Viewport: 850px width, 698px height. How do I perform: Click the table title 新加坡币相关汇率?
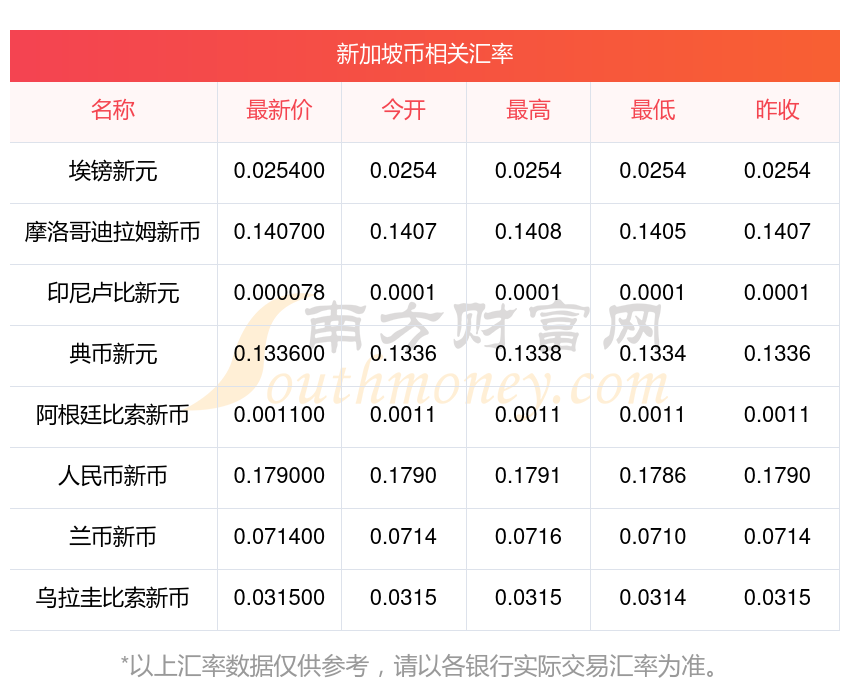coord(424,54)
